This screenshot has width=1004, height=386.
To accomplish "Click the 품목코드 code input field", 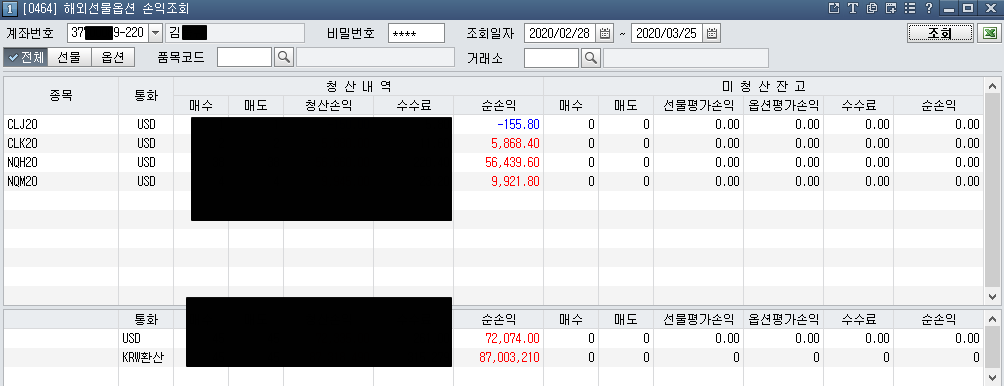I will click(x=245, y=58).
